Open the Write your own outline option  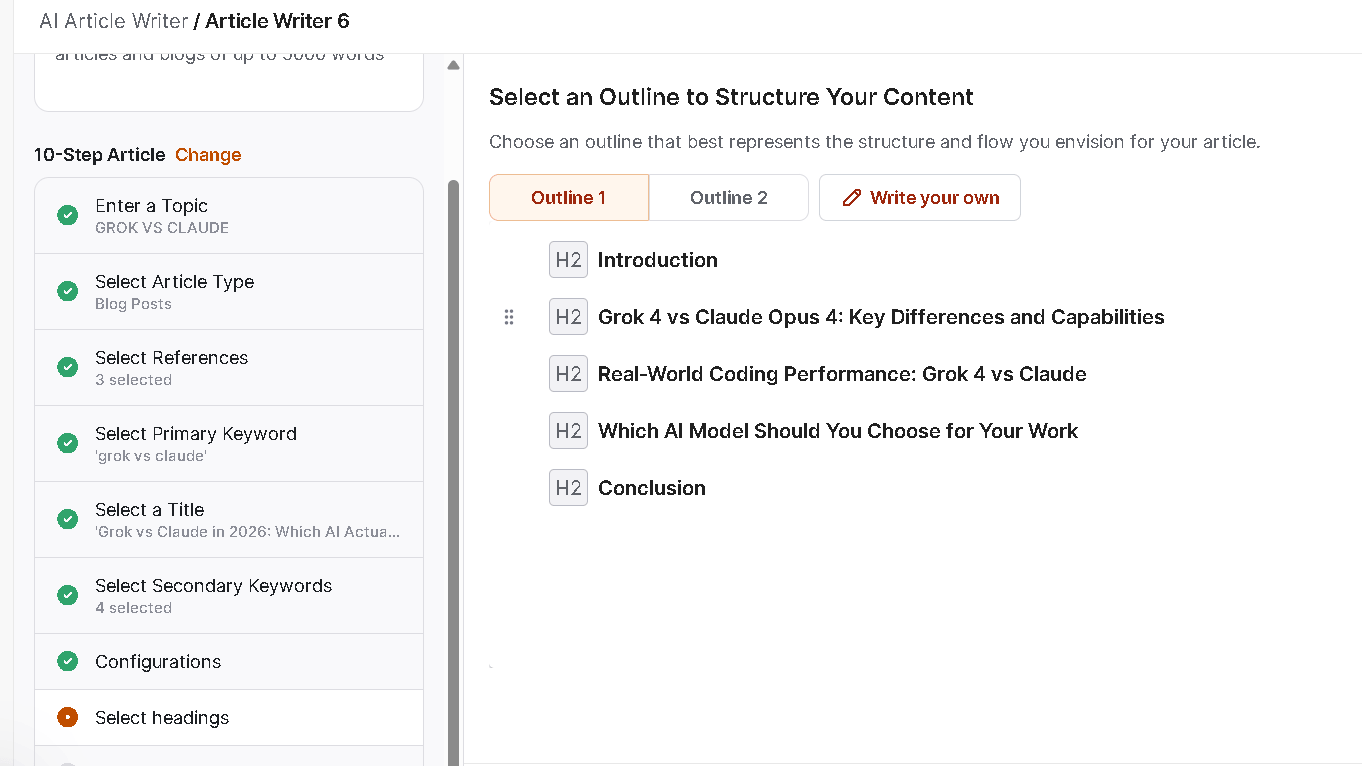click(x=920, y=198)
